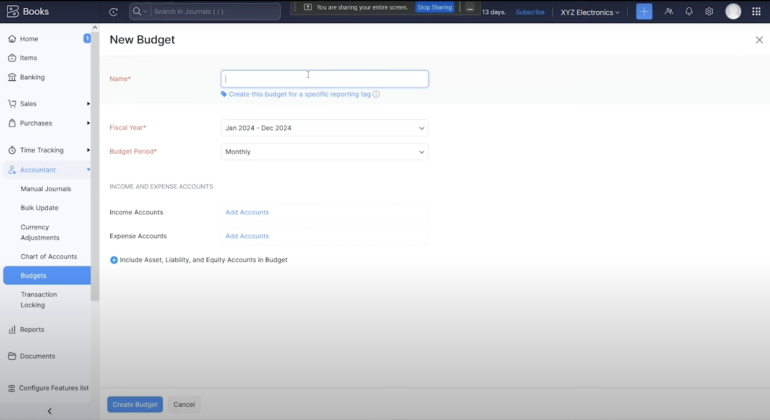The image size is (770, 420).
Task: Click the info icon beside reporting tag
Action: (x=376, y=94)
